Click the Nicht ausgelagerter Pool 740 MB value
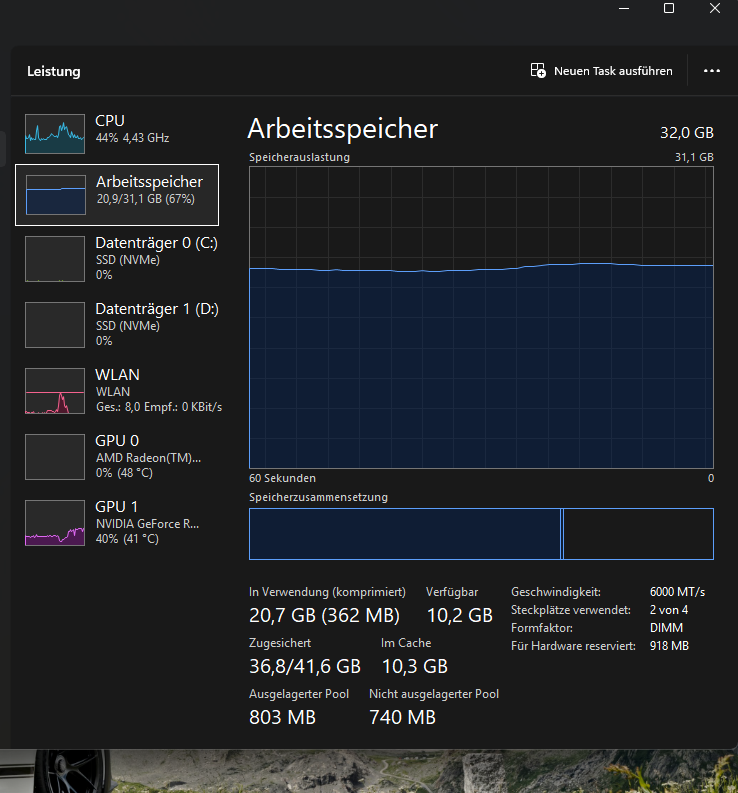The width and height of the screenshot is (738, 793). coord(402,717)
